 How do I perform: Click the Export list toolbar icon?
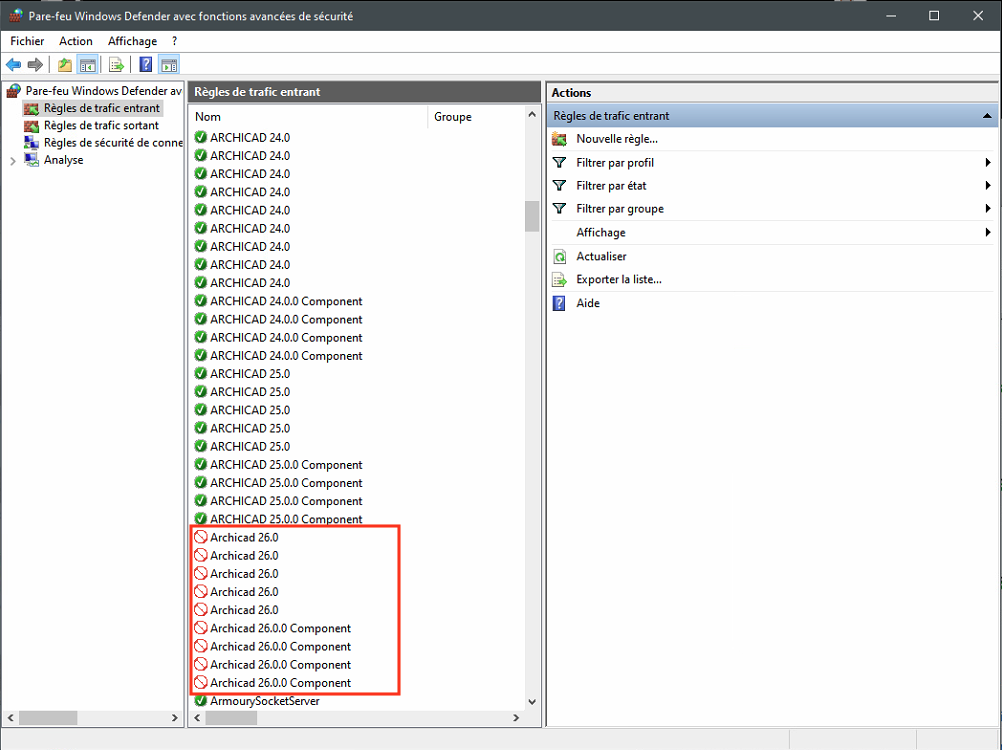[x=116, y=65]
